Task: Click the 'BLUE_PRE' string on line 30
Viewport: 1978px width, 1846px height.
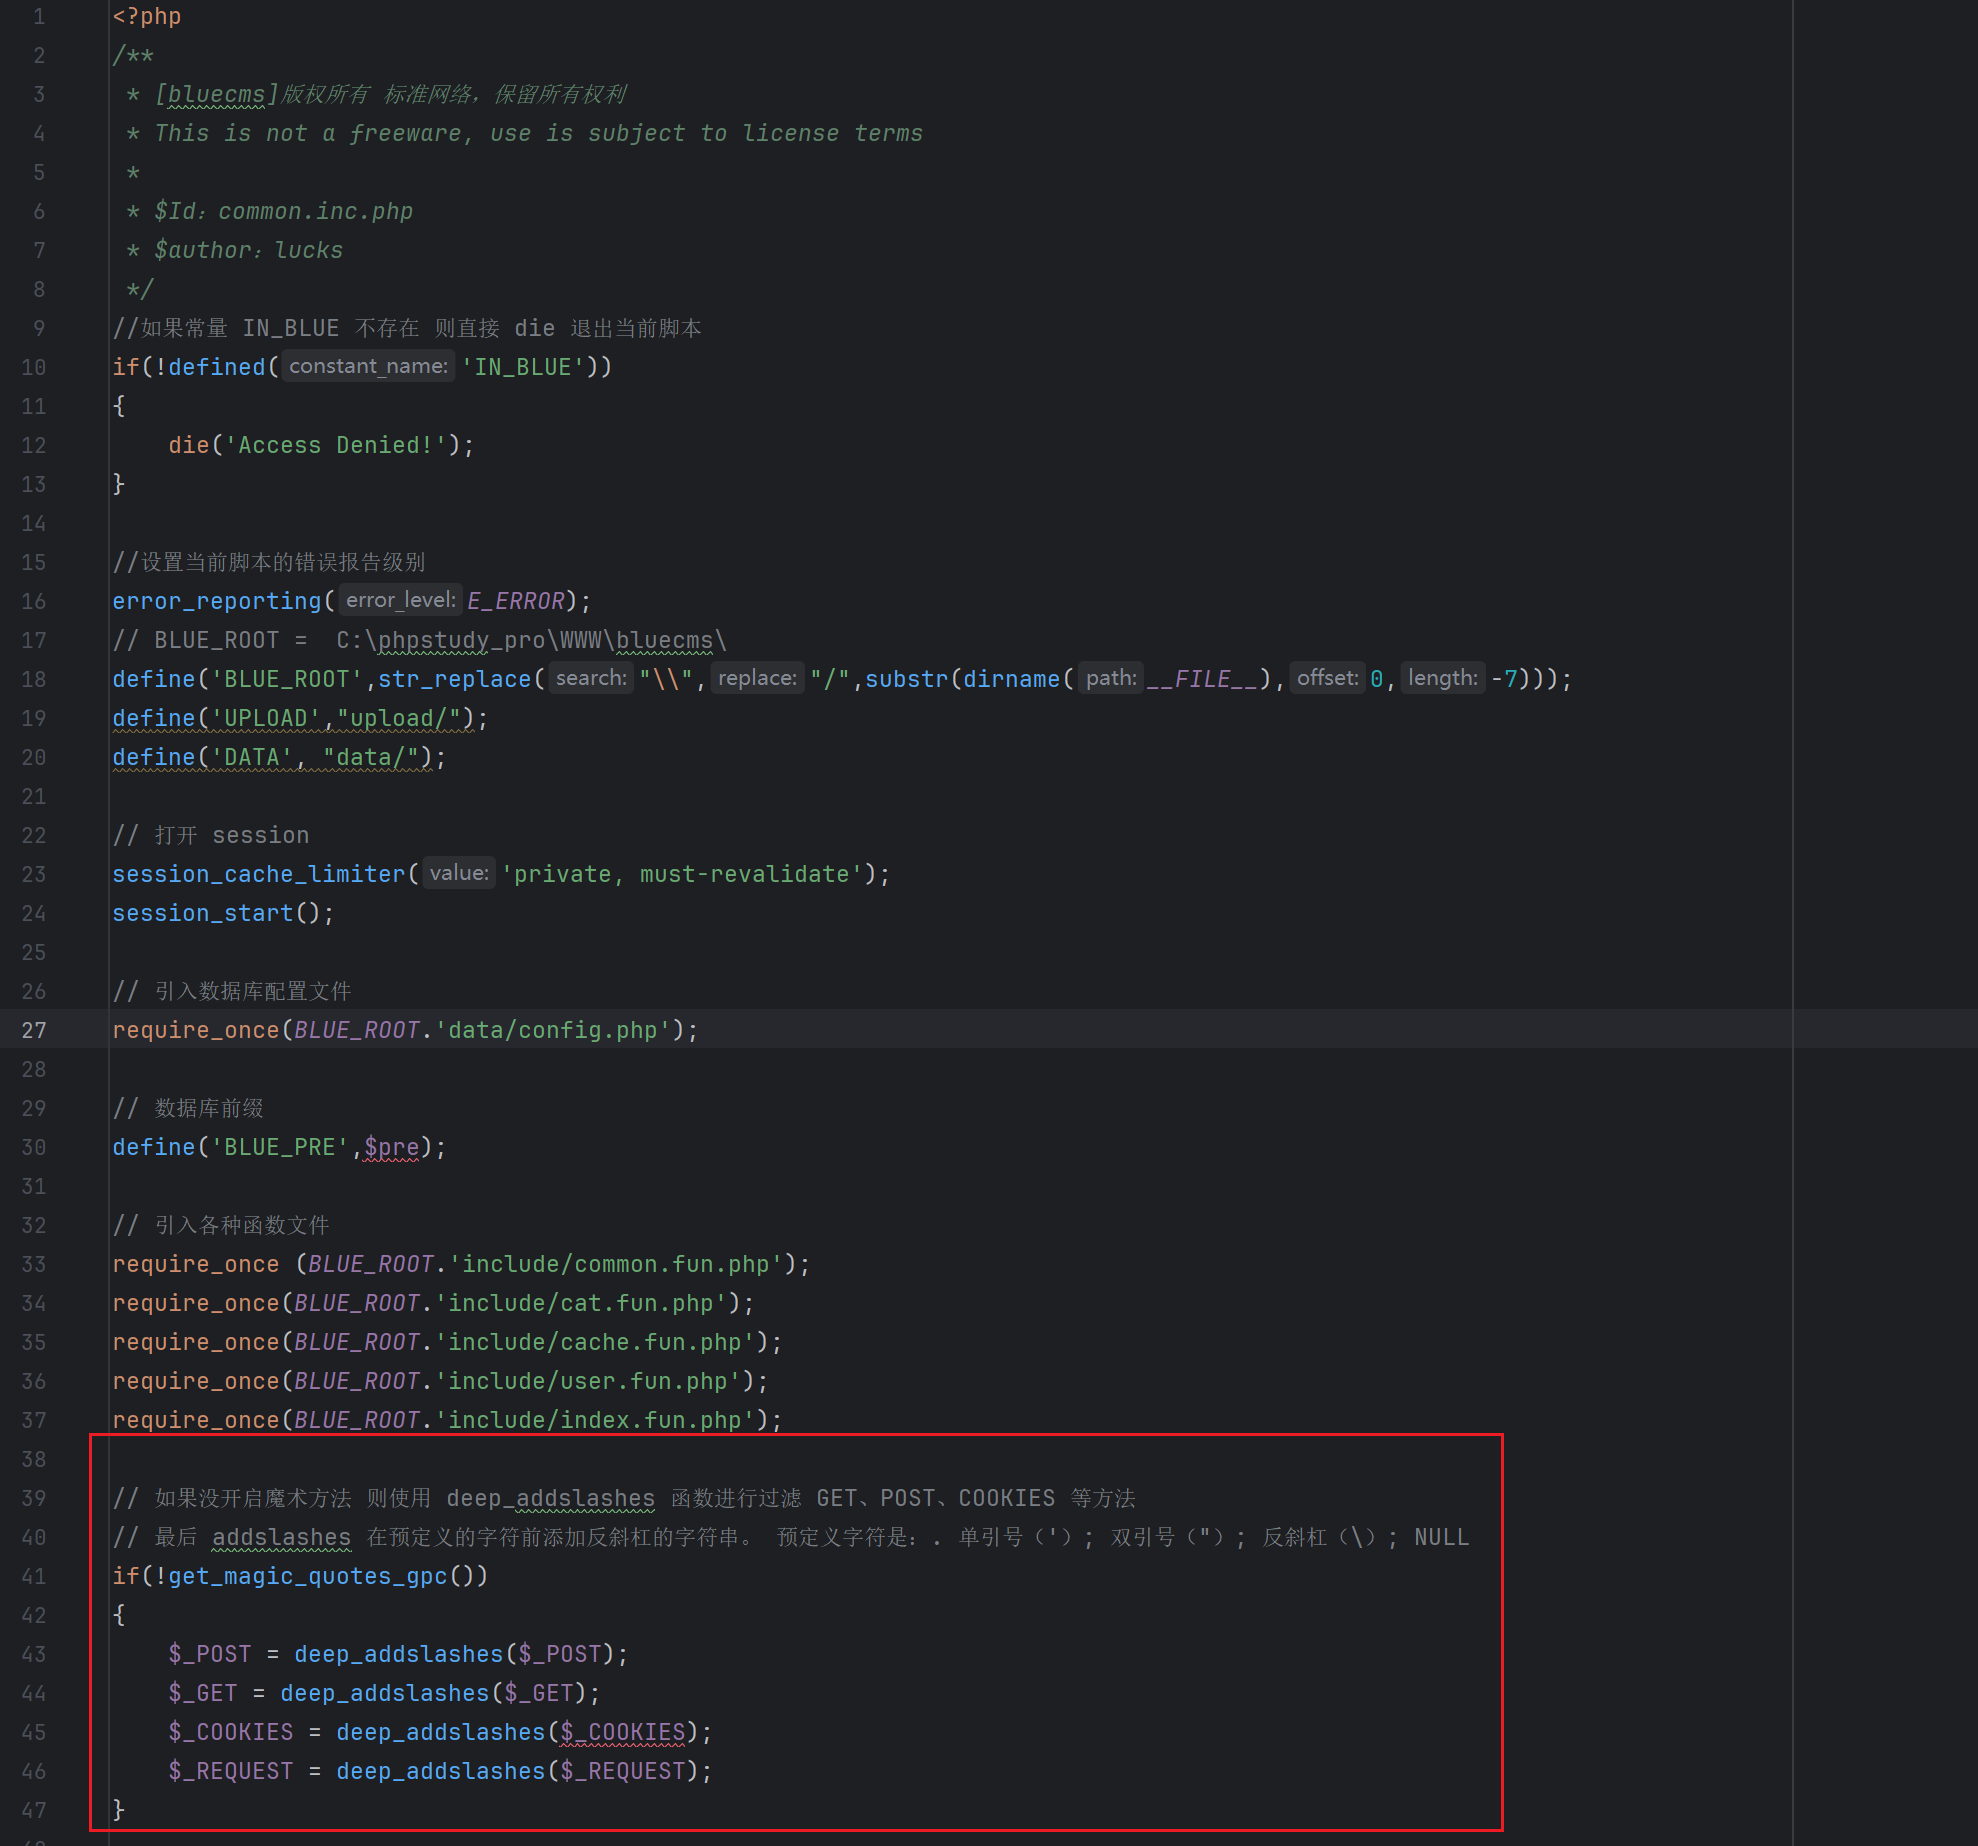Action: click(280, 1147)
